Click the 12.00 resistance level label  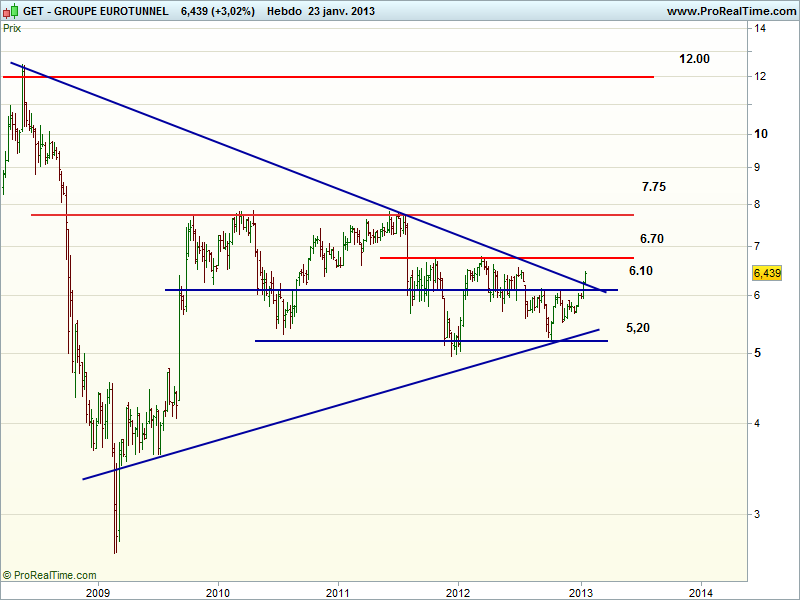click(x=694, y=59)
